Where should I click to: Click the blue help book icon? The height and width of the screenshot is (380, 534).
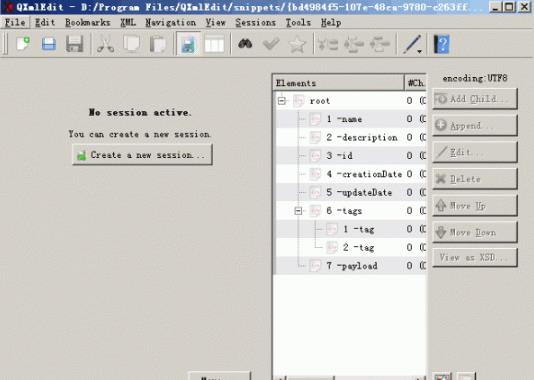coord(441,44)
